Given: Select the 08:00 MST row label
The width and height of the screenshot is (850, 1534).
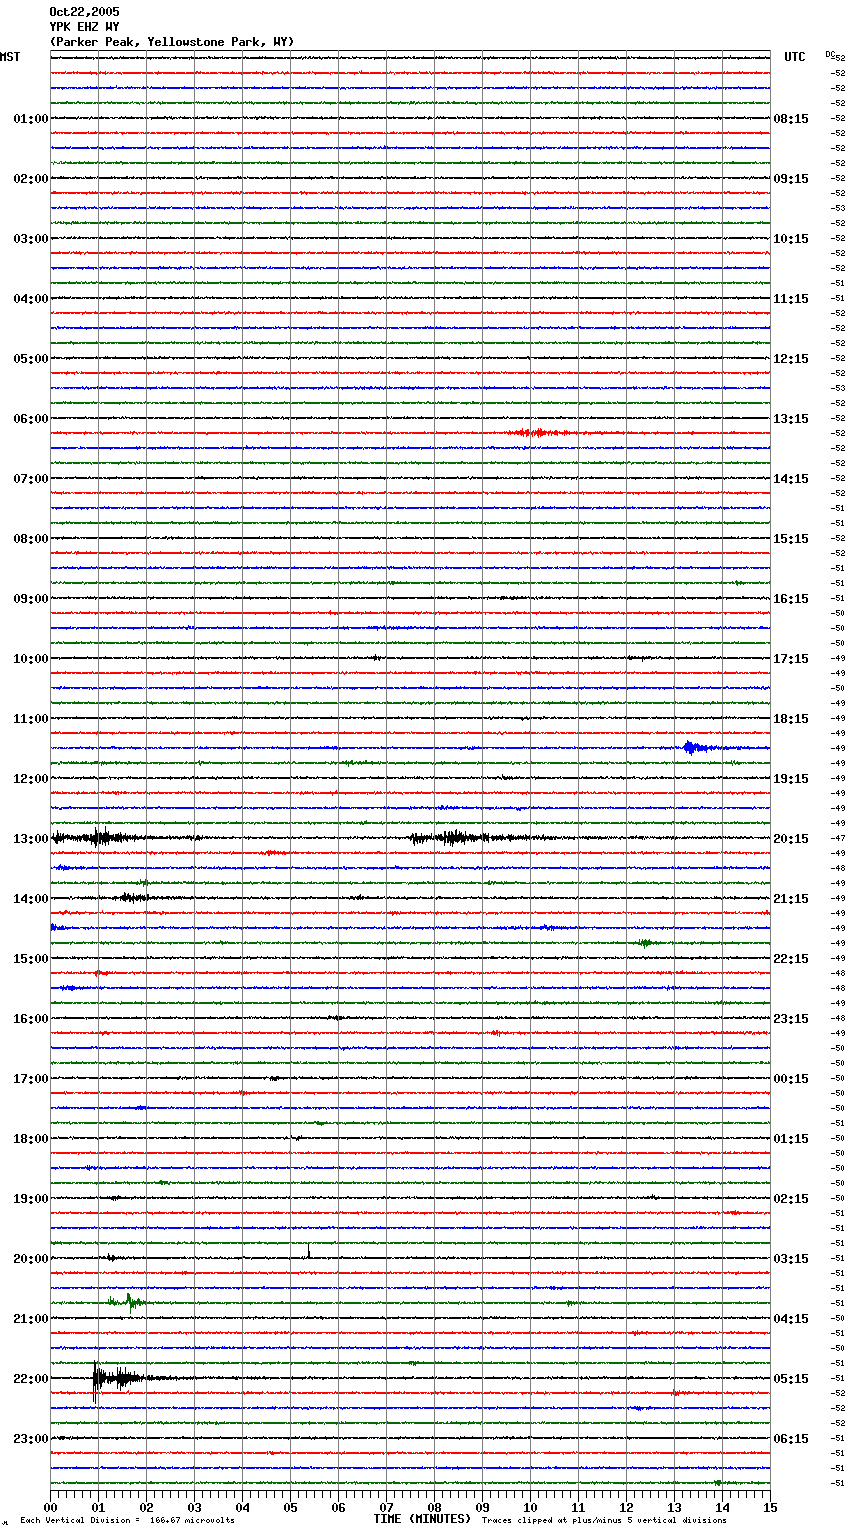Looking at the screenshot, I should pyautogui.click(x=31, y=539).
